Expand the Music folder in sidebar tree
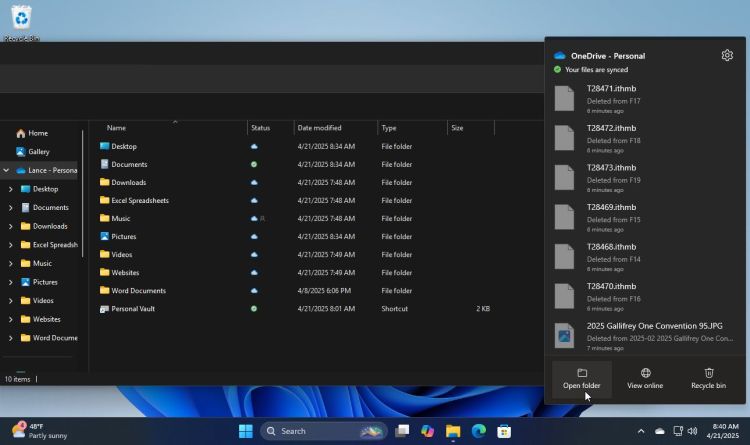Image resolution: width=750 pixels, height=445 pixels. tap(11, 264)
